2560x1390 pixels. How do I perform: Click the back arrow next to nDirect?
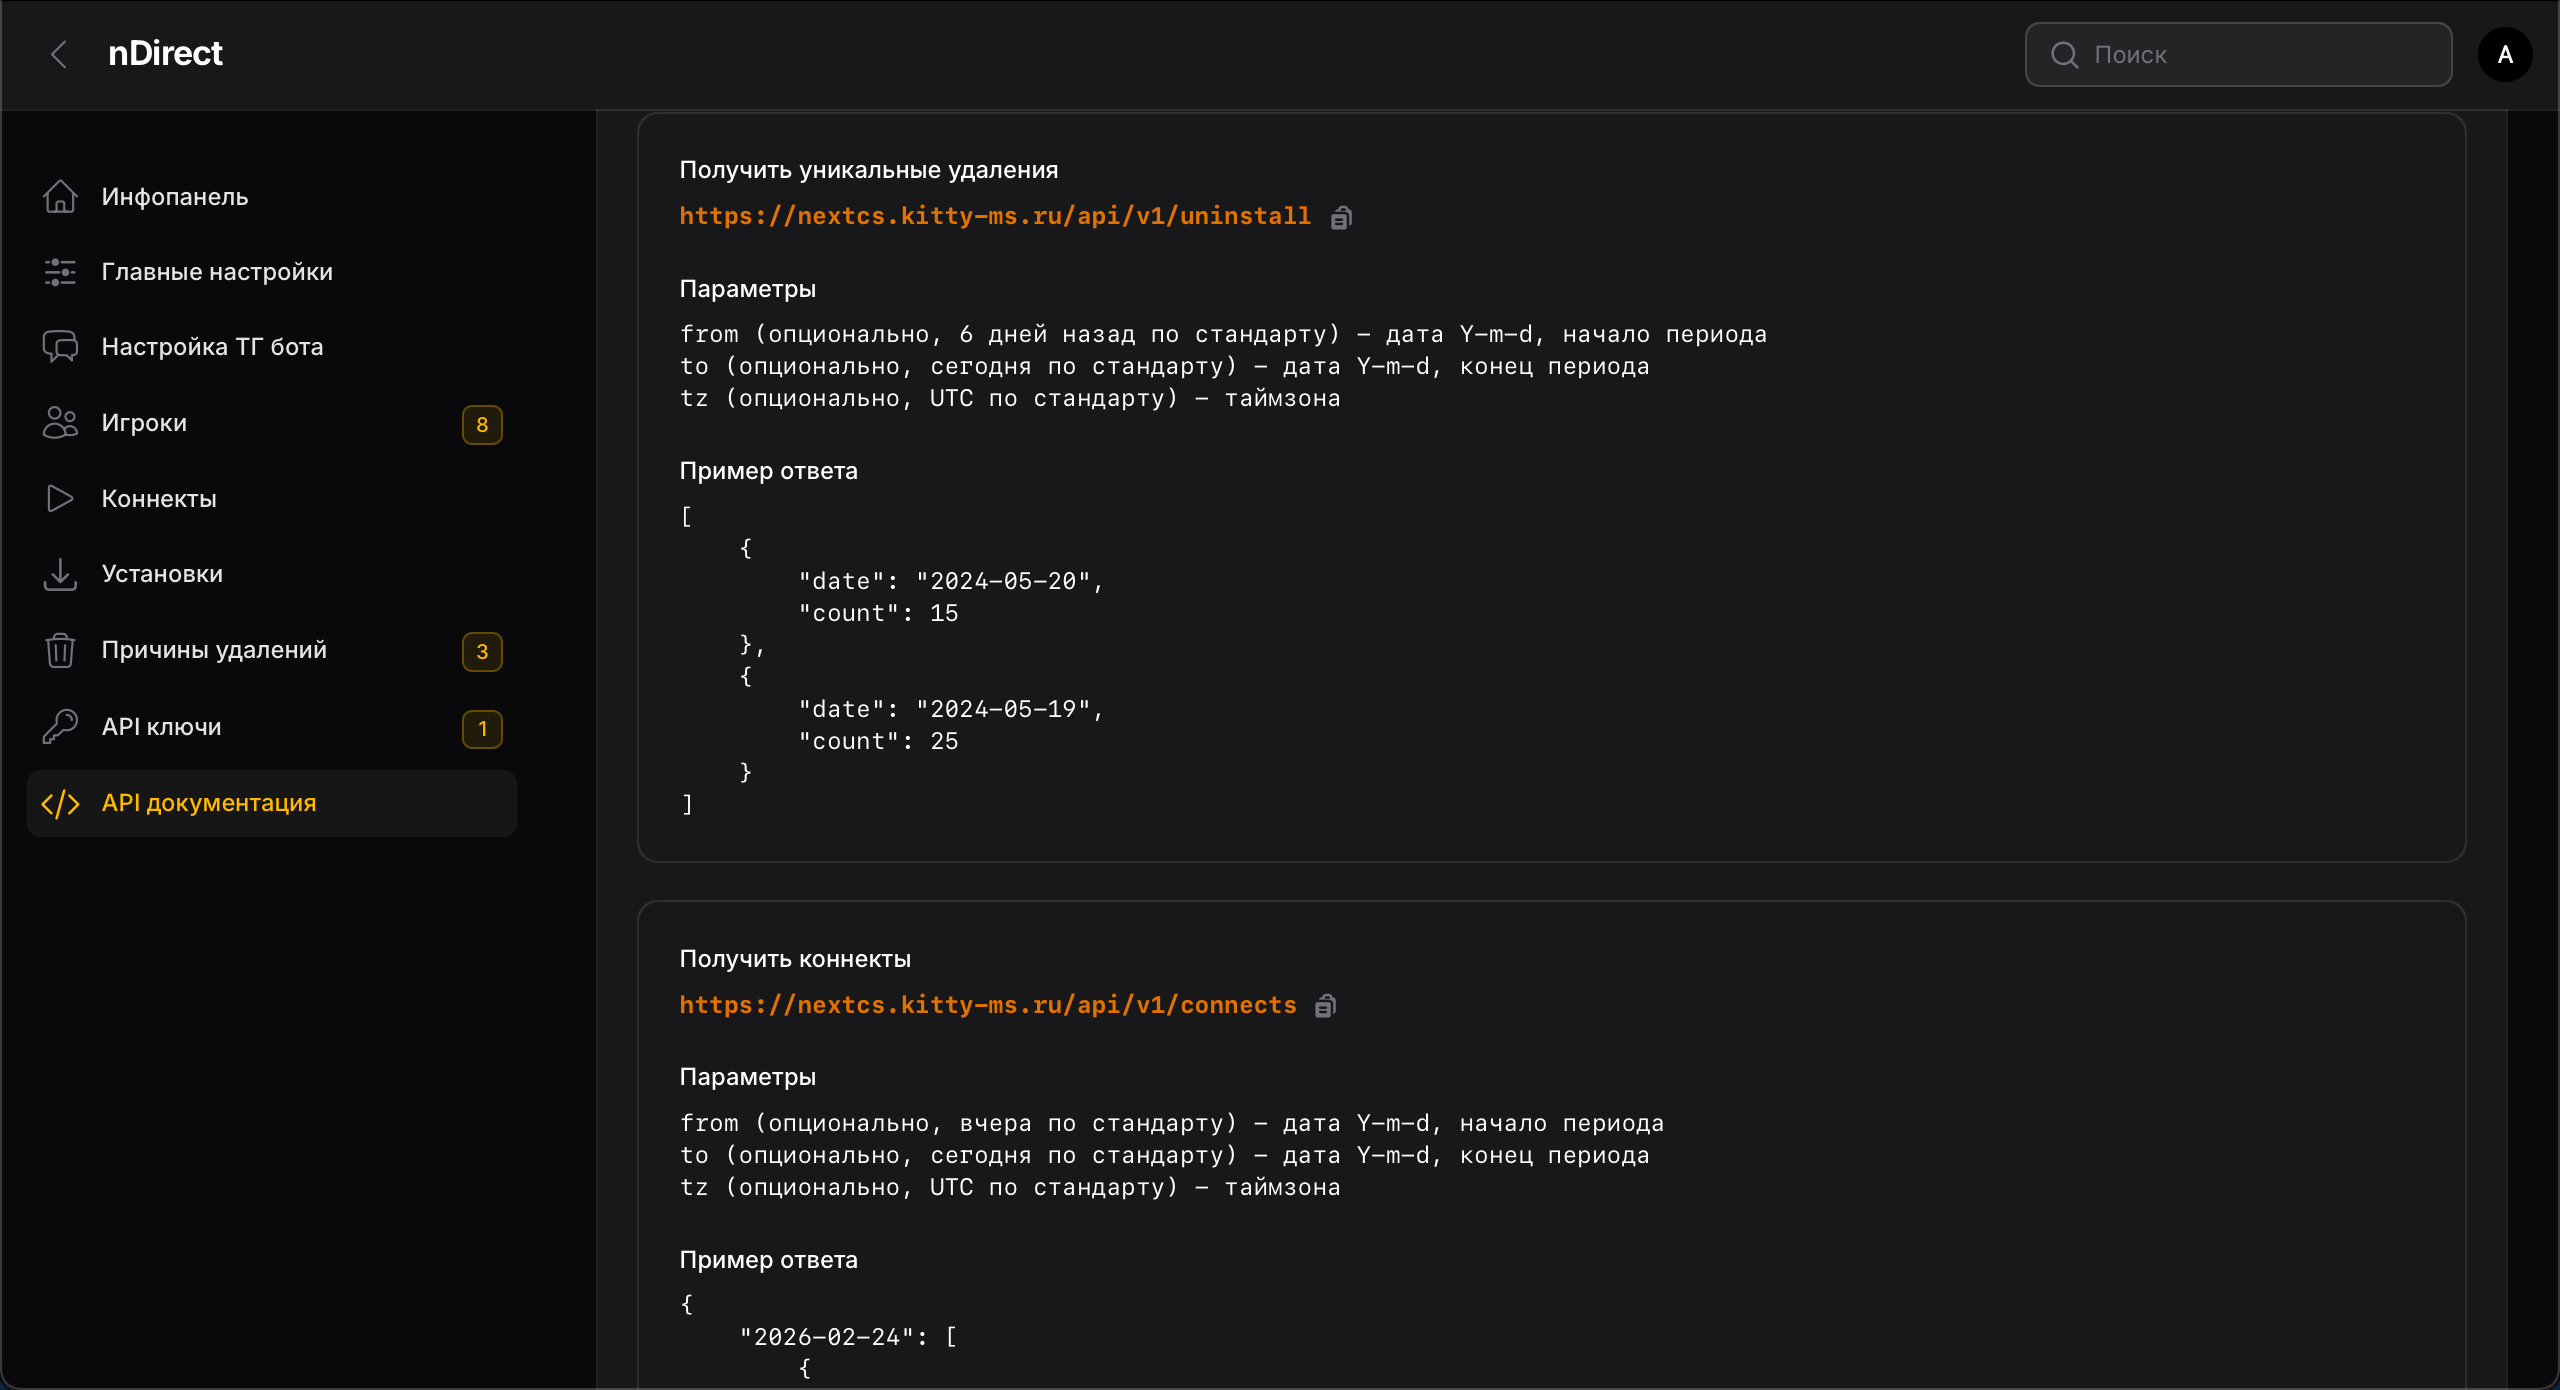click(x=59, y=54)
